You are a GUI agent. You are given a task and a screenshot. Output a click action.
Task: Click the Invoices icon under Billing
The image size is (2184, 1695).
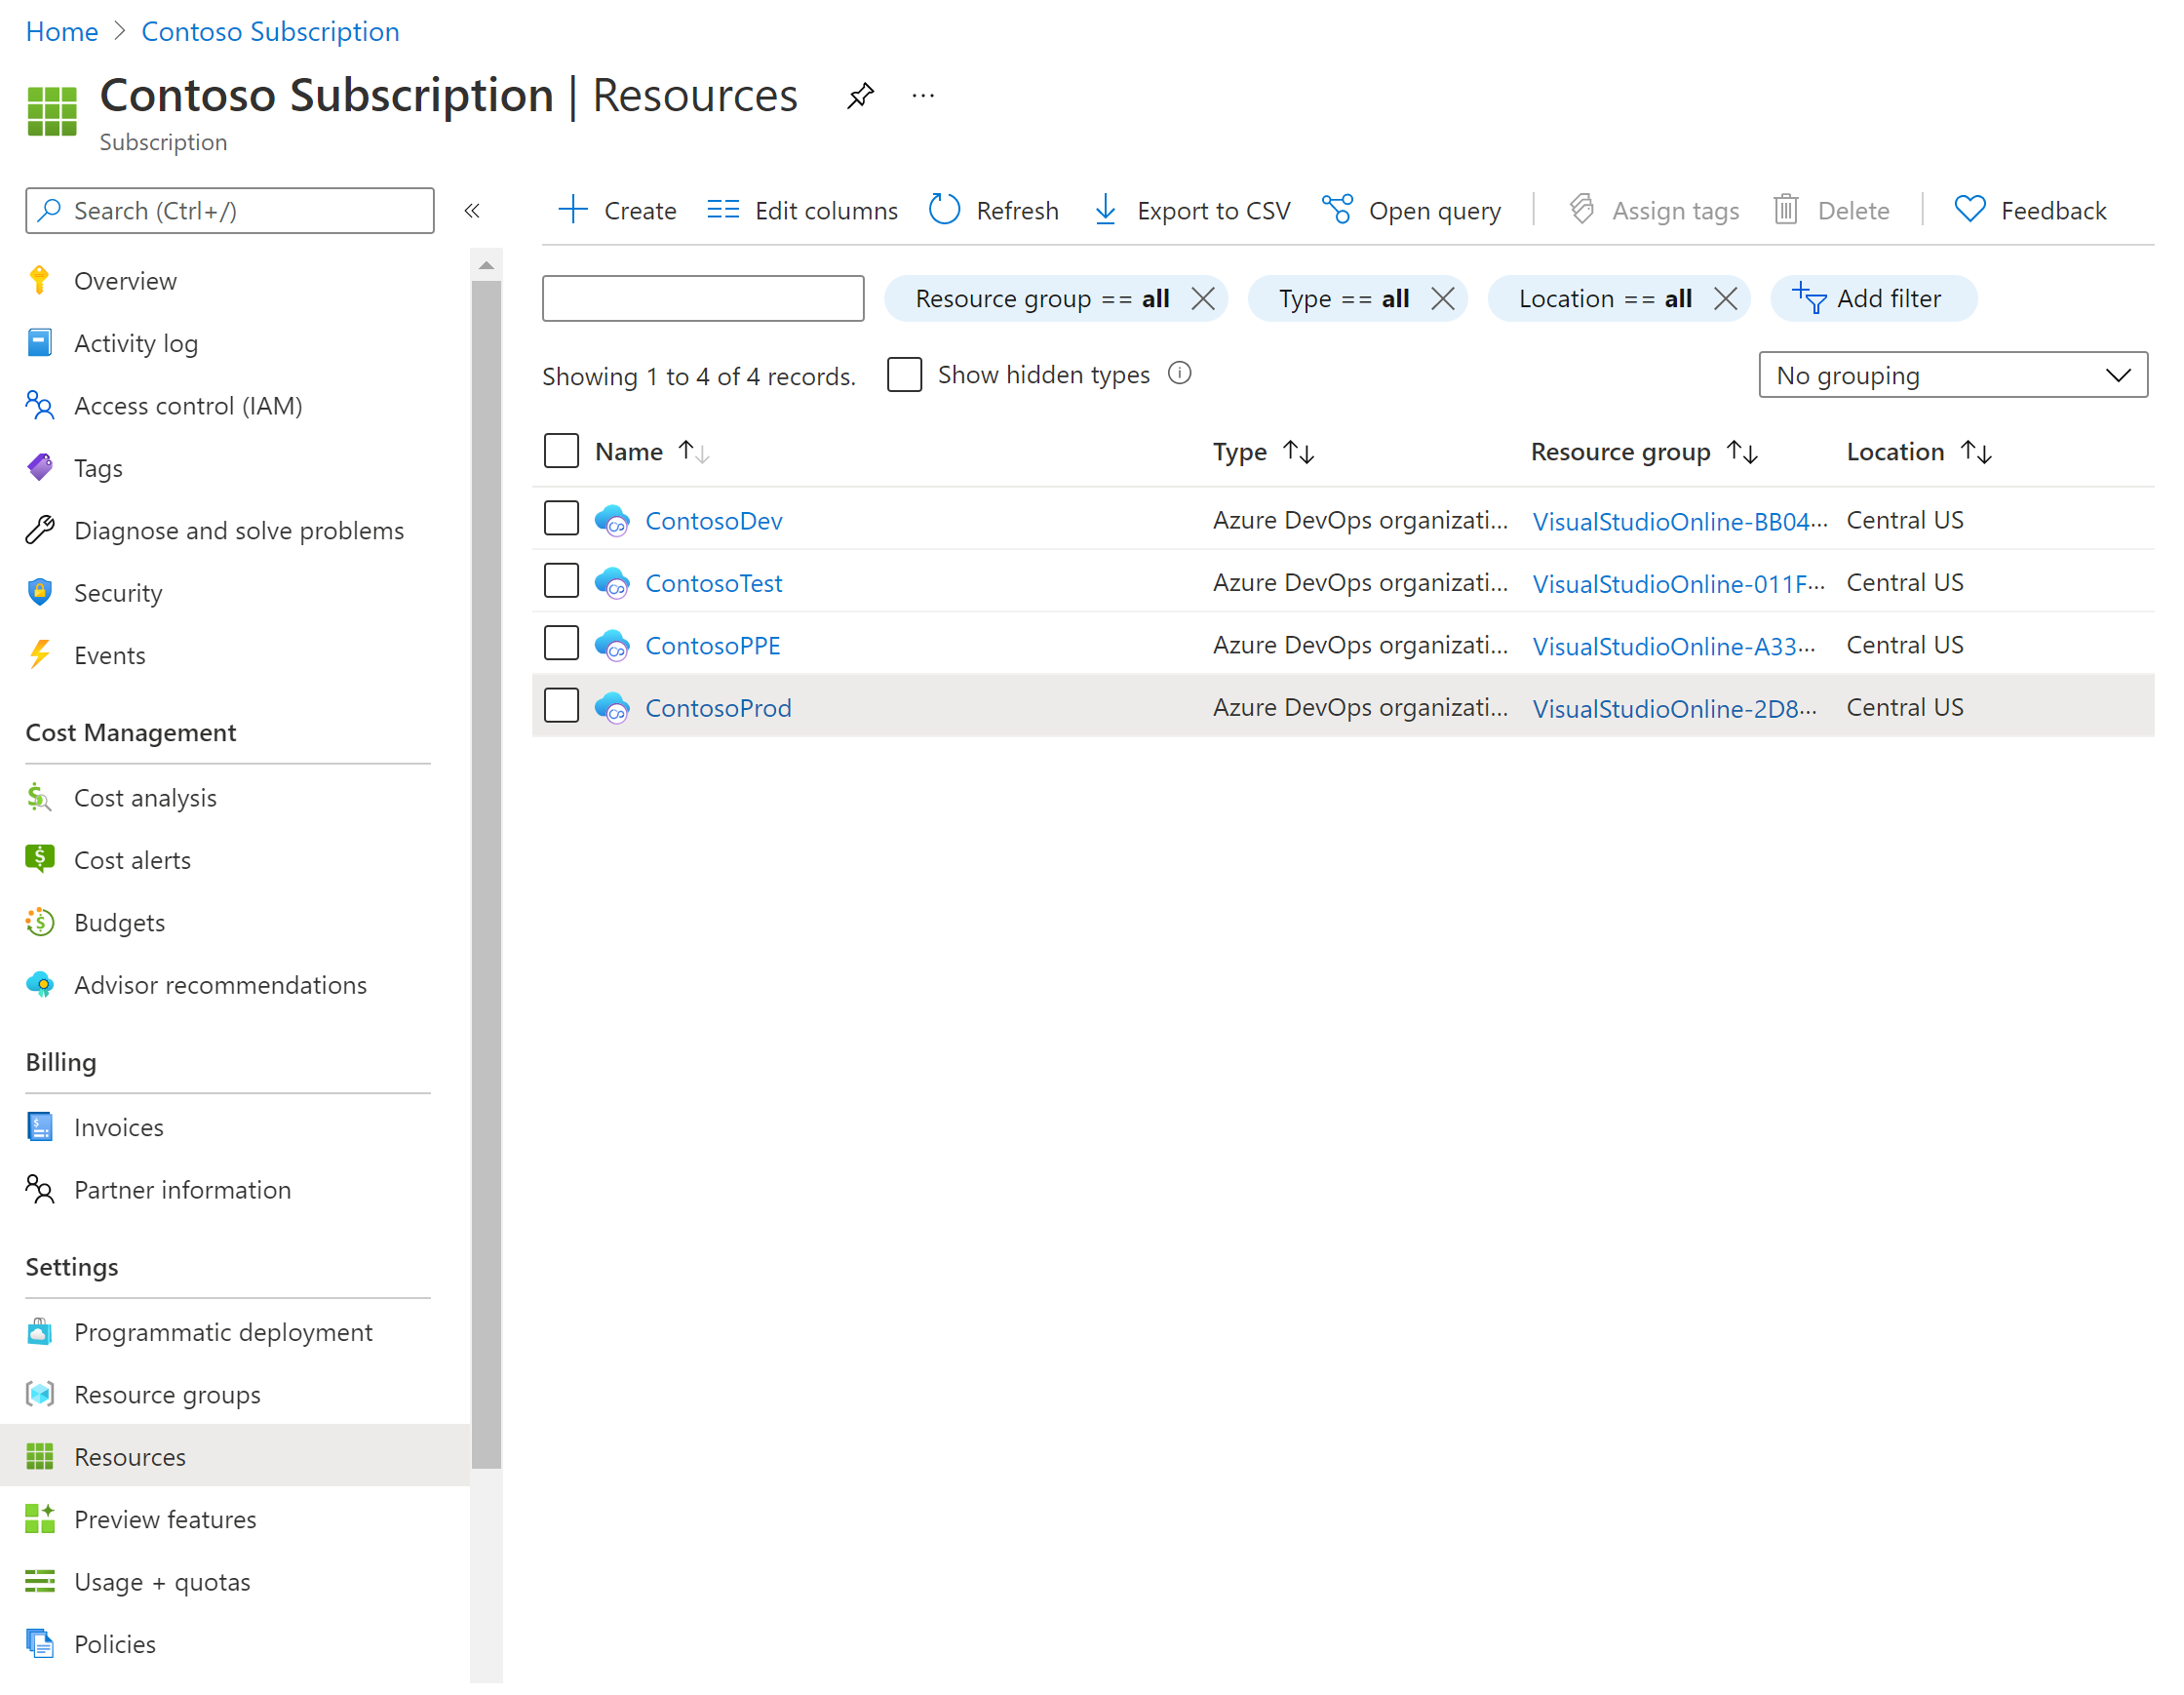(41, 1125)
